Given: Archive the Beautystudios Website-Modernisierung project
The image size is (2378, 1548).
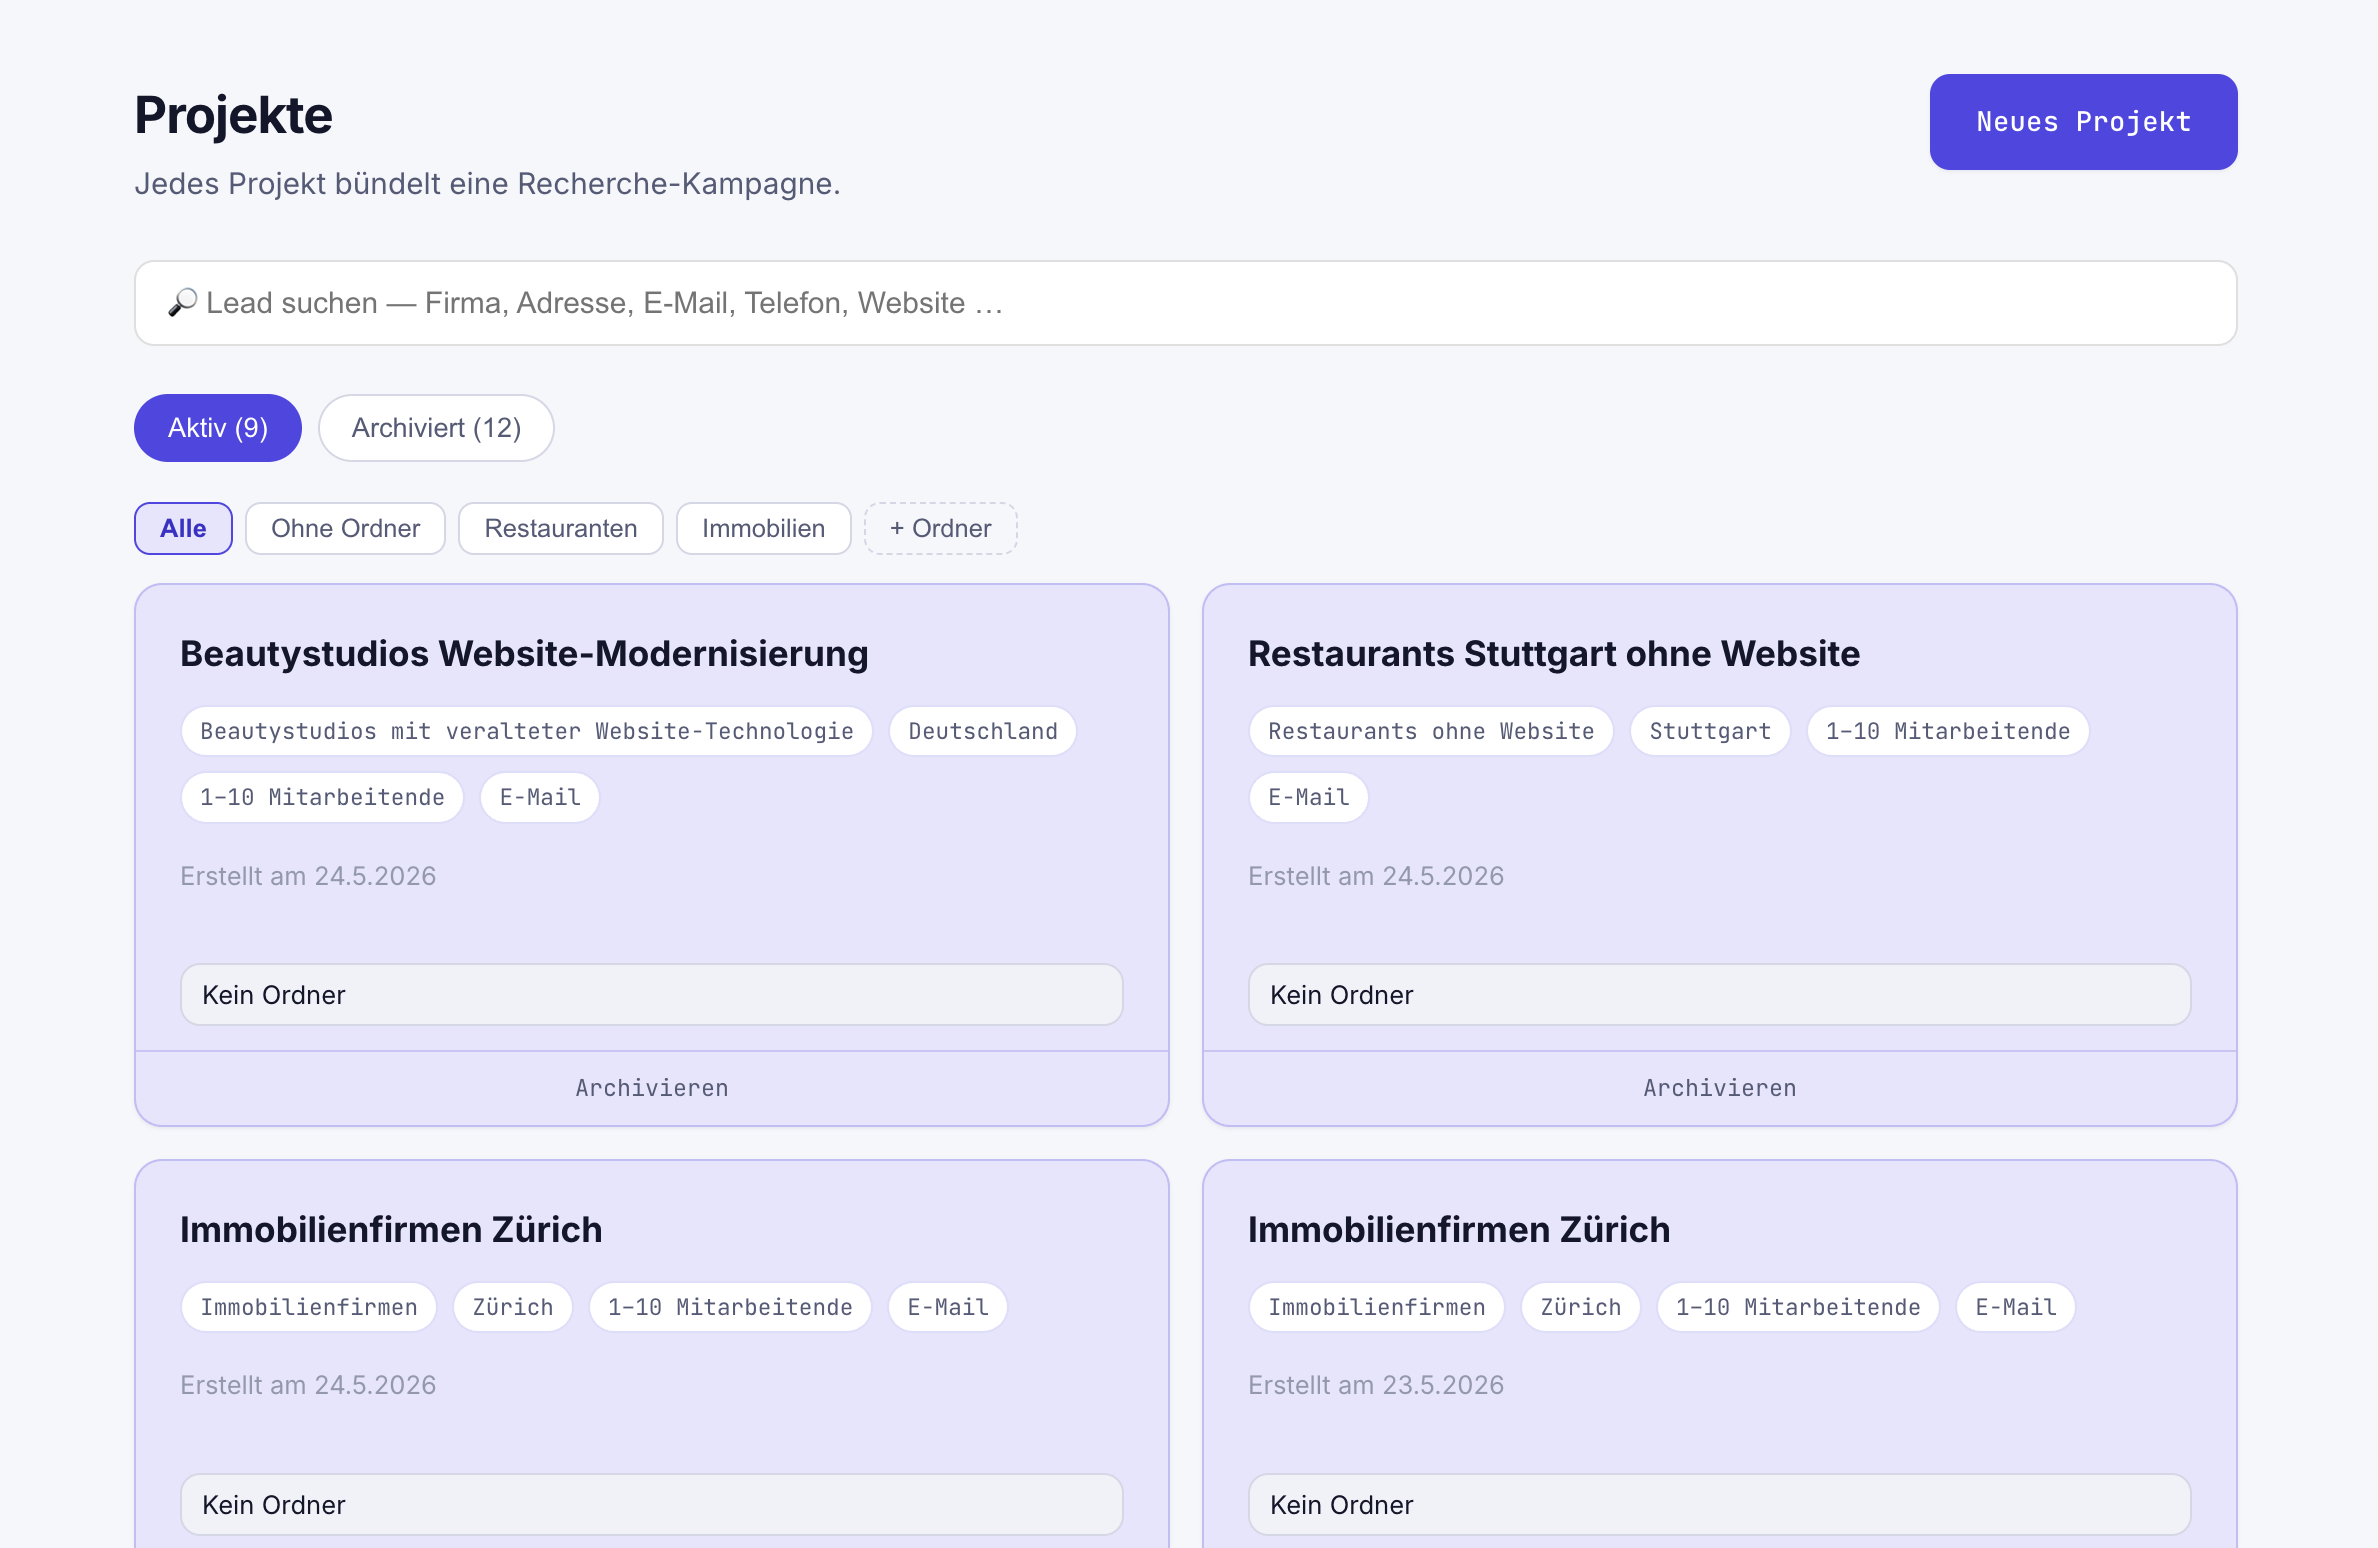Looking at the screenshot, I should (652, 1088).
